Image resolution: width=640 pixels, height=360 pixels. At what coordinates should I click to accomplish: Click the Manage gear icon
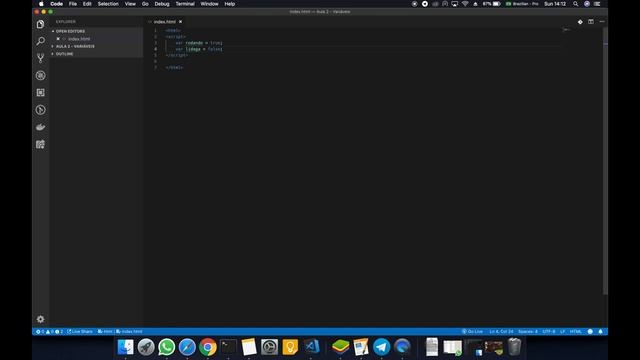coord(40,319)
